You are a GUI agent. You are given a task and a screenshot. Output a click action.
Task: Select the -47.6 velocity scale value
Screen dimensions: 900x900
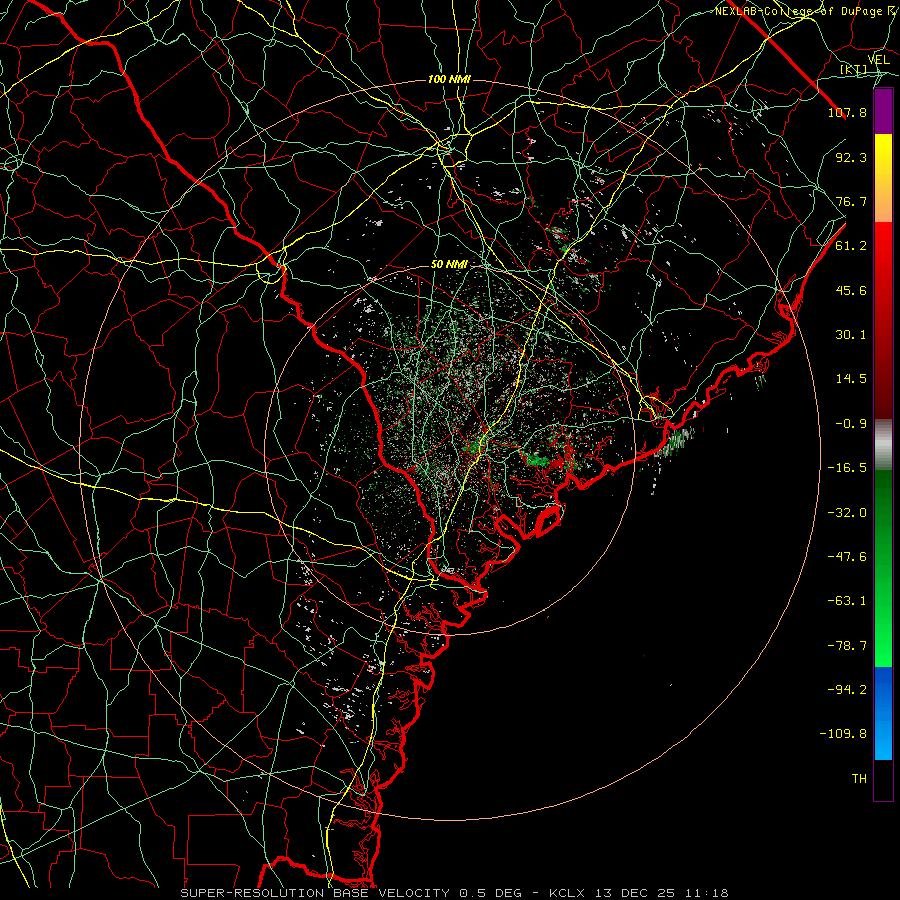click(x=847, y=557)
